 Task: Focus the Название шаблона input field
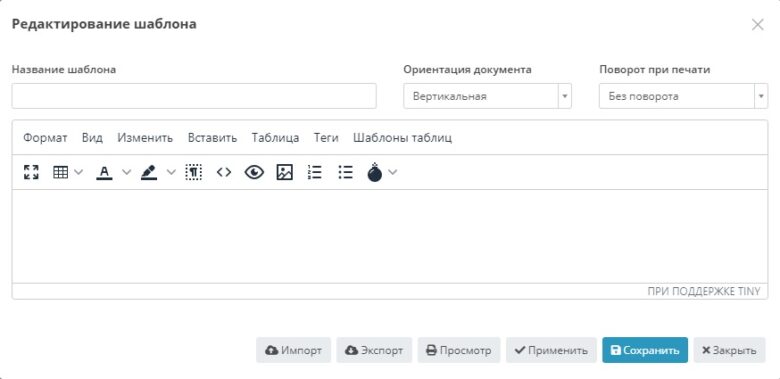coord(194,96)
